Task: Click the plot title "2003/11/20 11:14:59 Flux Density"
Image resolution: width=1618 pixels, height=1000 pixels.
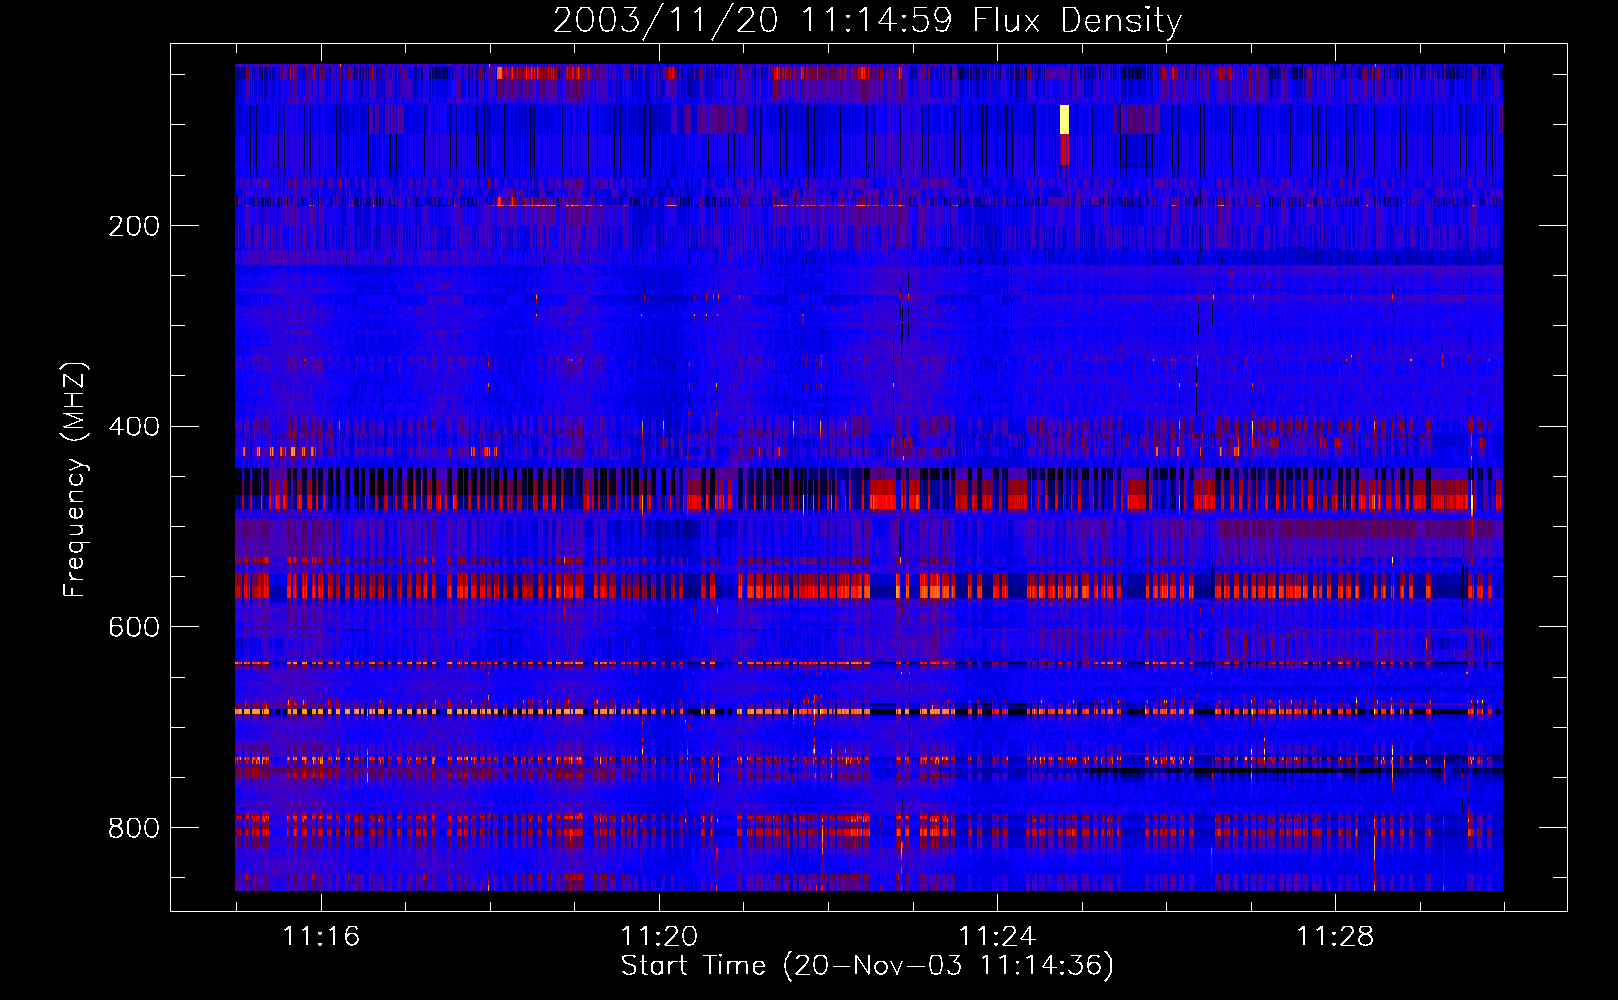Action: [x=867, y=21]
